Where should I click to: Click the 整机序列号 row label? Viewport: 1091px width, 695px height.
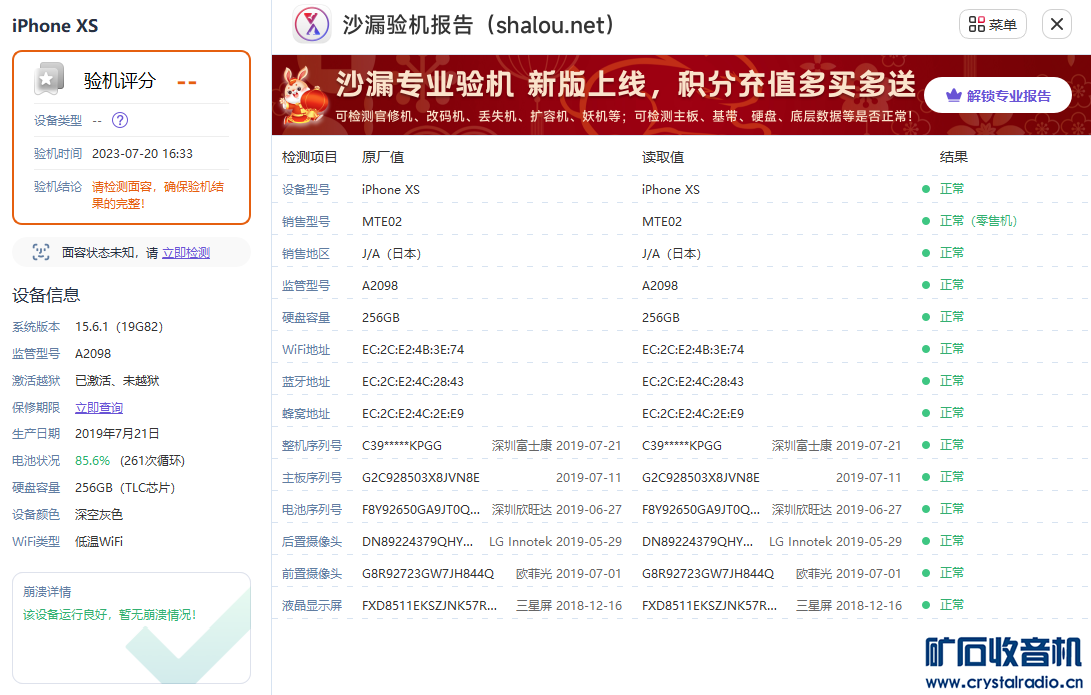(x=312, y=445)
